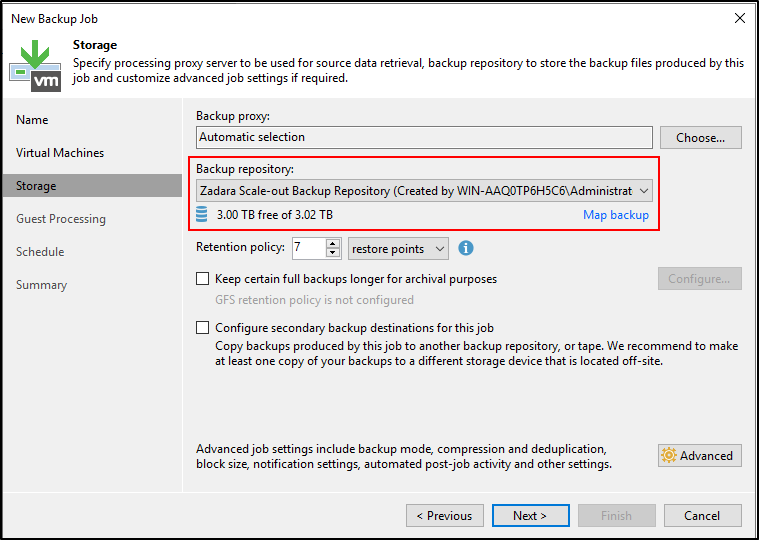The image size is (759, 540).
Task: Click the blue retention policy info icon
Action: [x=466, y=249]
